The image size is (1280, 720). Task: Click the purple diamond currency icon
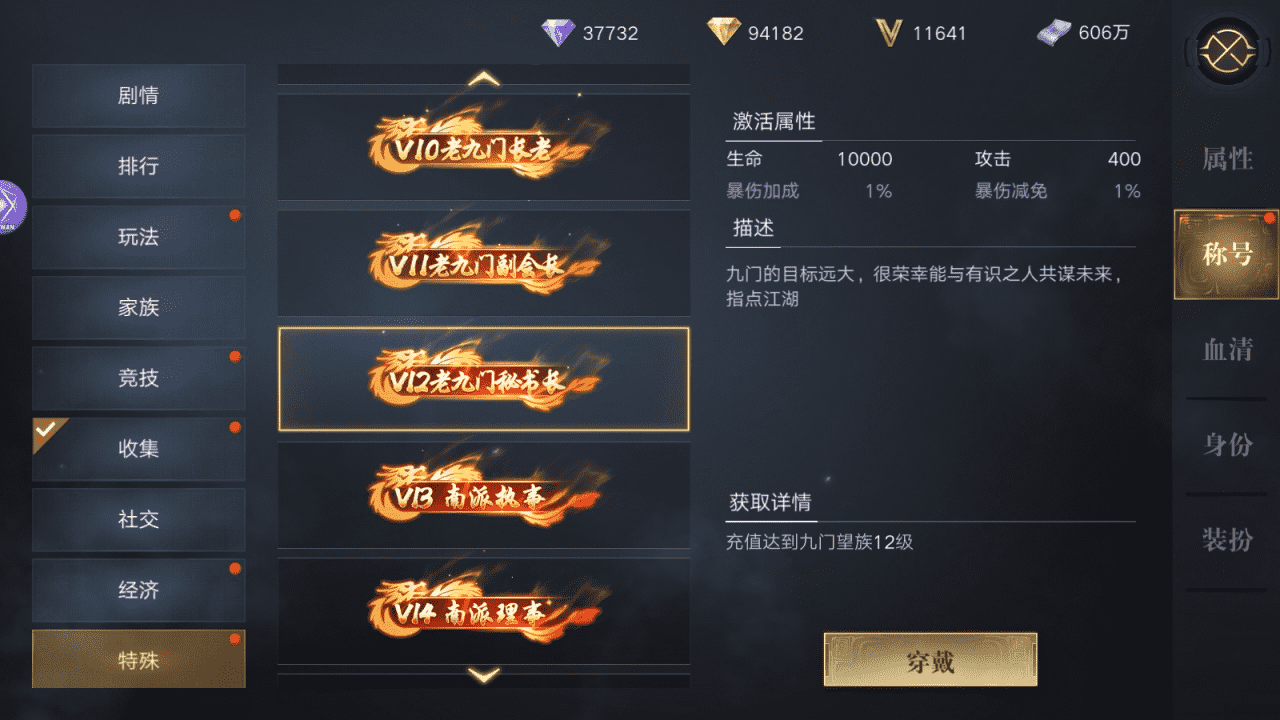pos(558,33)
